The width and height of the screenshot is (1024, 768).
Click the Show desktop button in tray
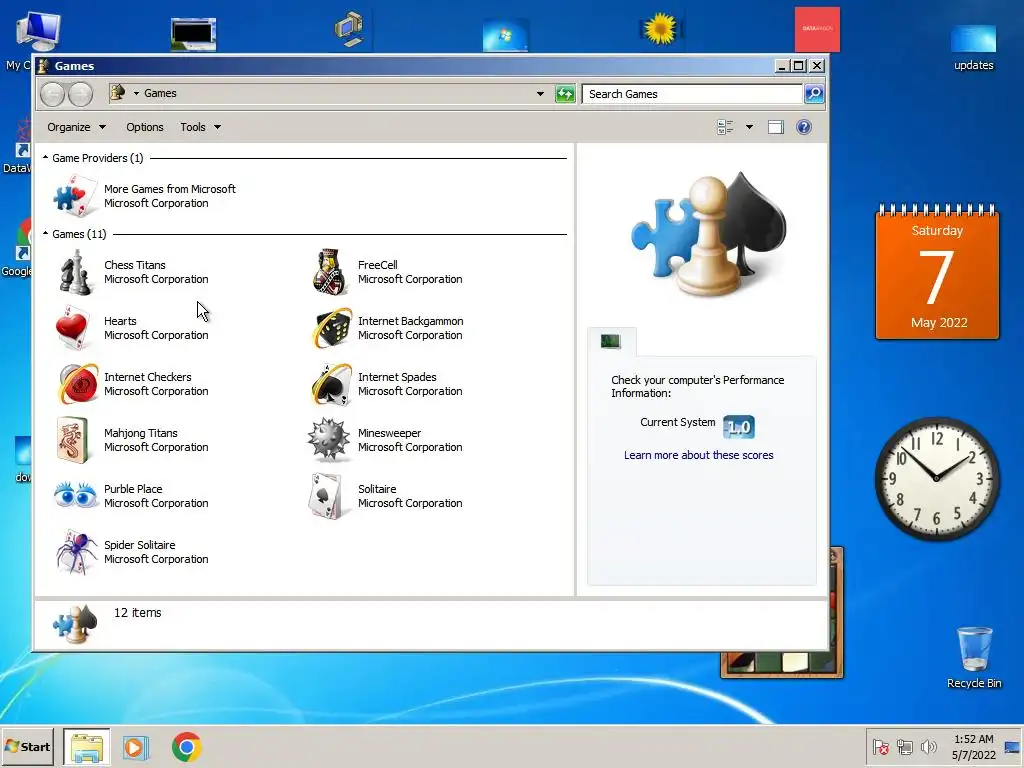(x=1012, y=746)
